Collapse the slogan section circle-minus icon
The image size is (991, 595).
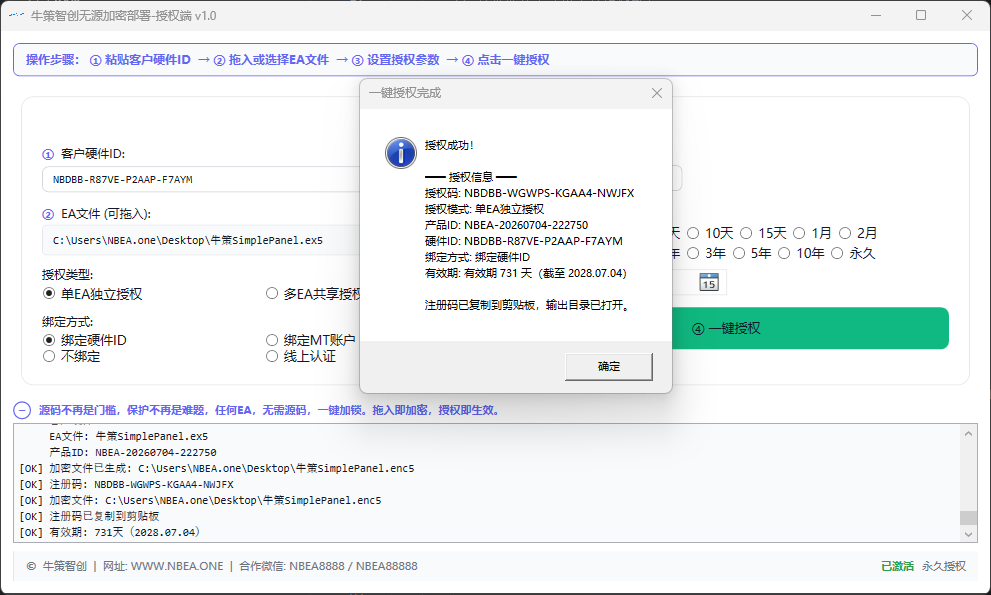click(22, 410)
